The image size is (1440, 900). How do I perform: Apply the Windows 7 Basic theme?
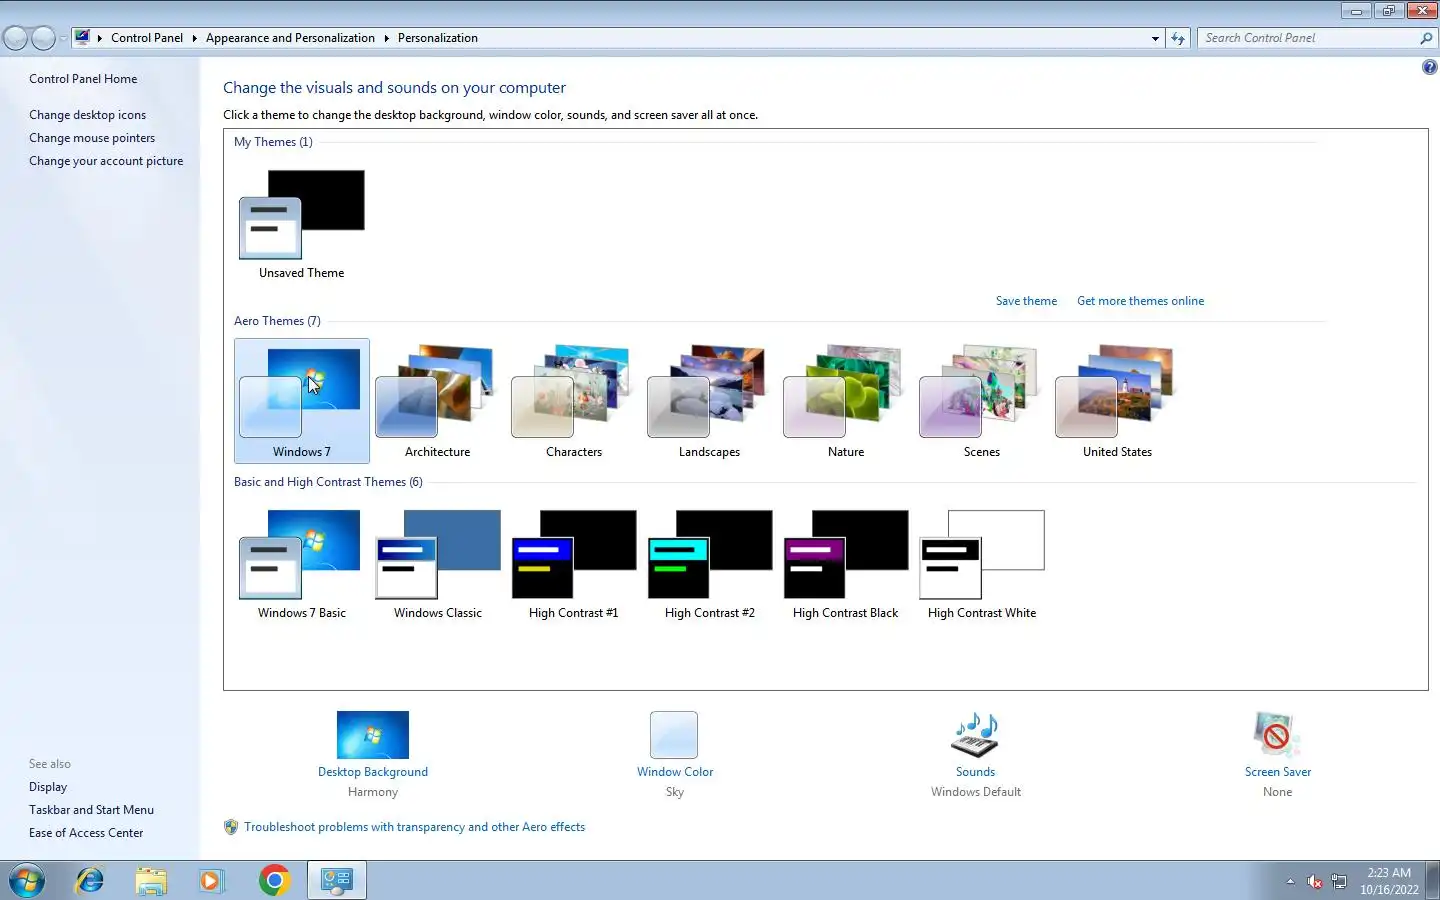pyautogui.click(x=301, y=563)
